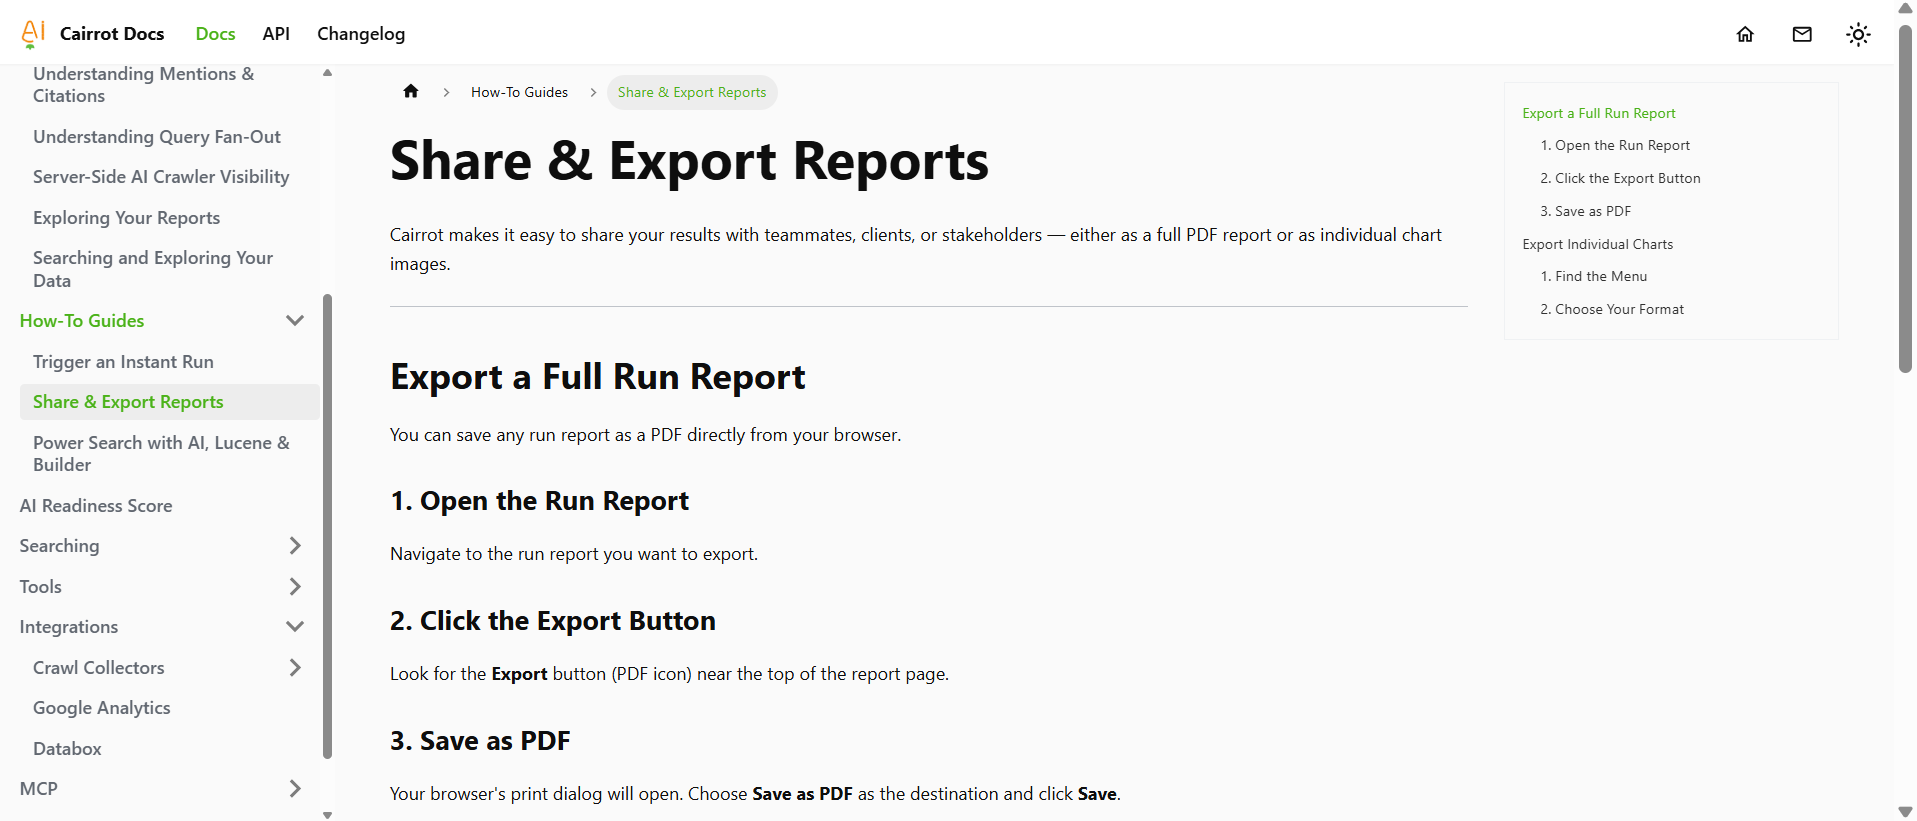Image resolution: width=1917 pixels, height=821 pixels.
Task: Open the API tab
Action: [x=276, y=34]
